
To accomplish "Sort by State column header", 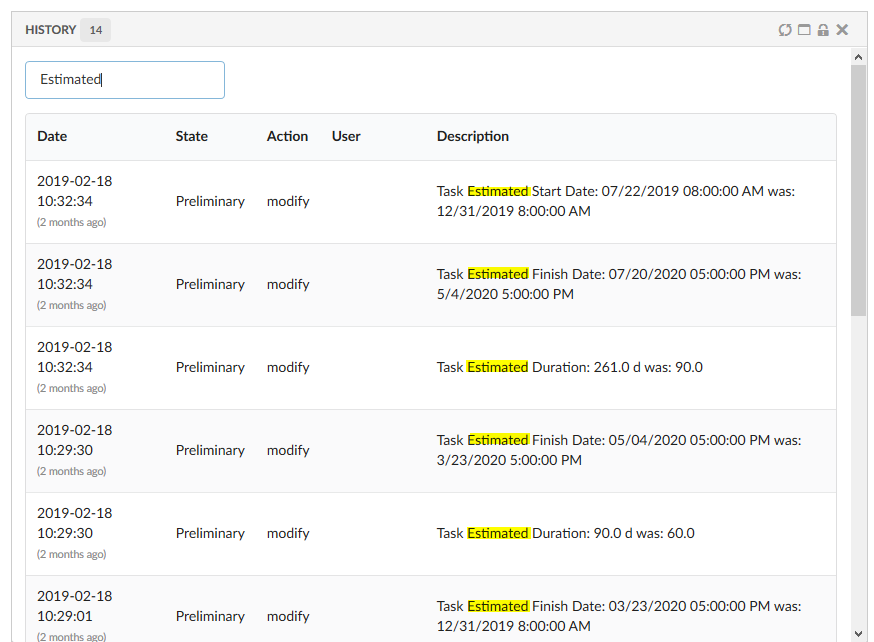I will pyautogui.click(x=192, y=136).
